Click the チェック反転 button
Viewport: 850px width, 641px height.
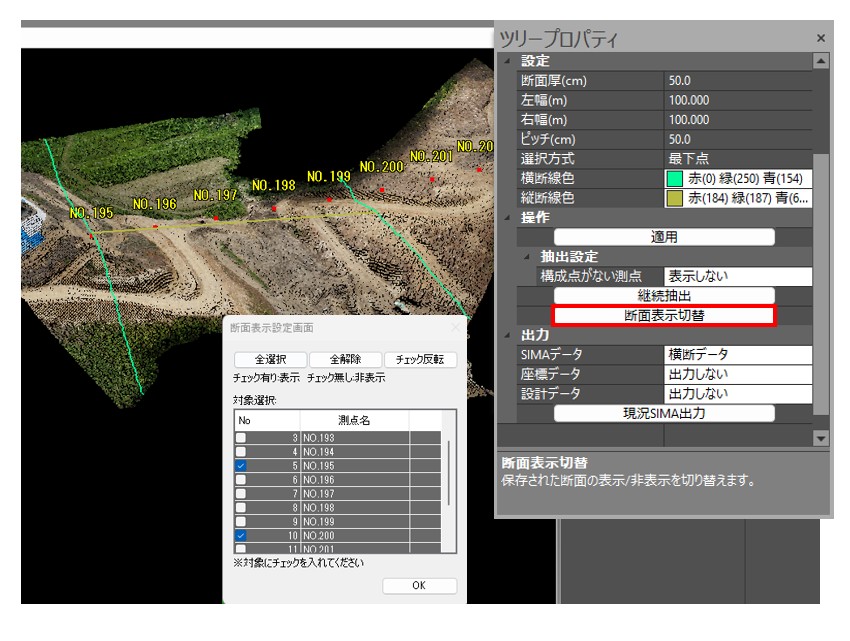420,360
